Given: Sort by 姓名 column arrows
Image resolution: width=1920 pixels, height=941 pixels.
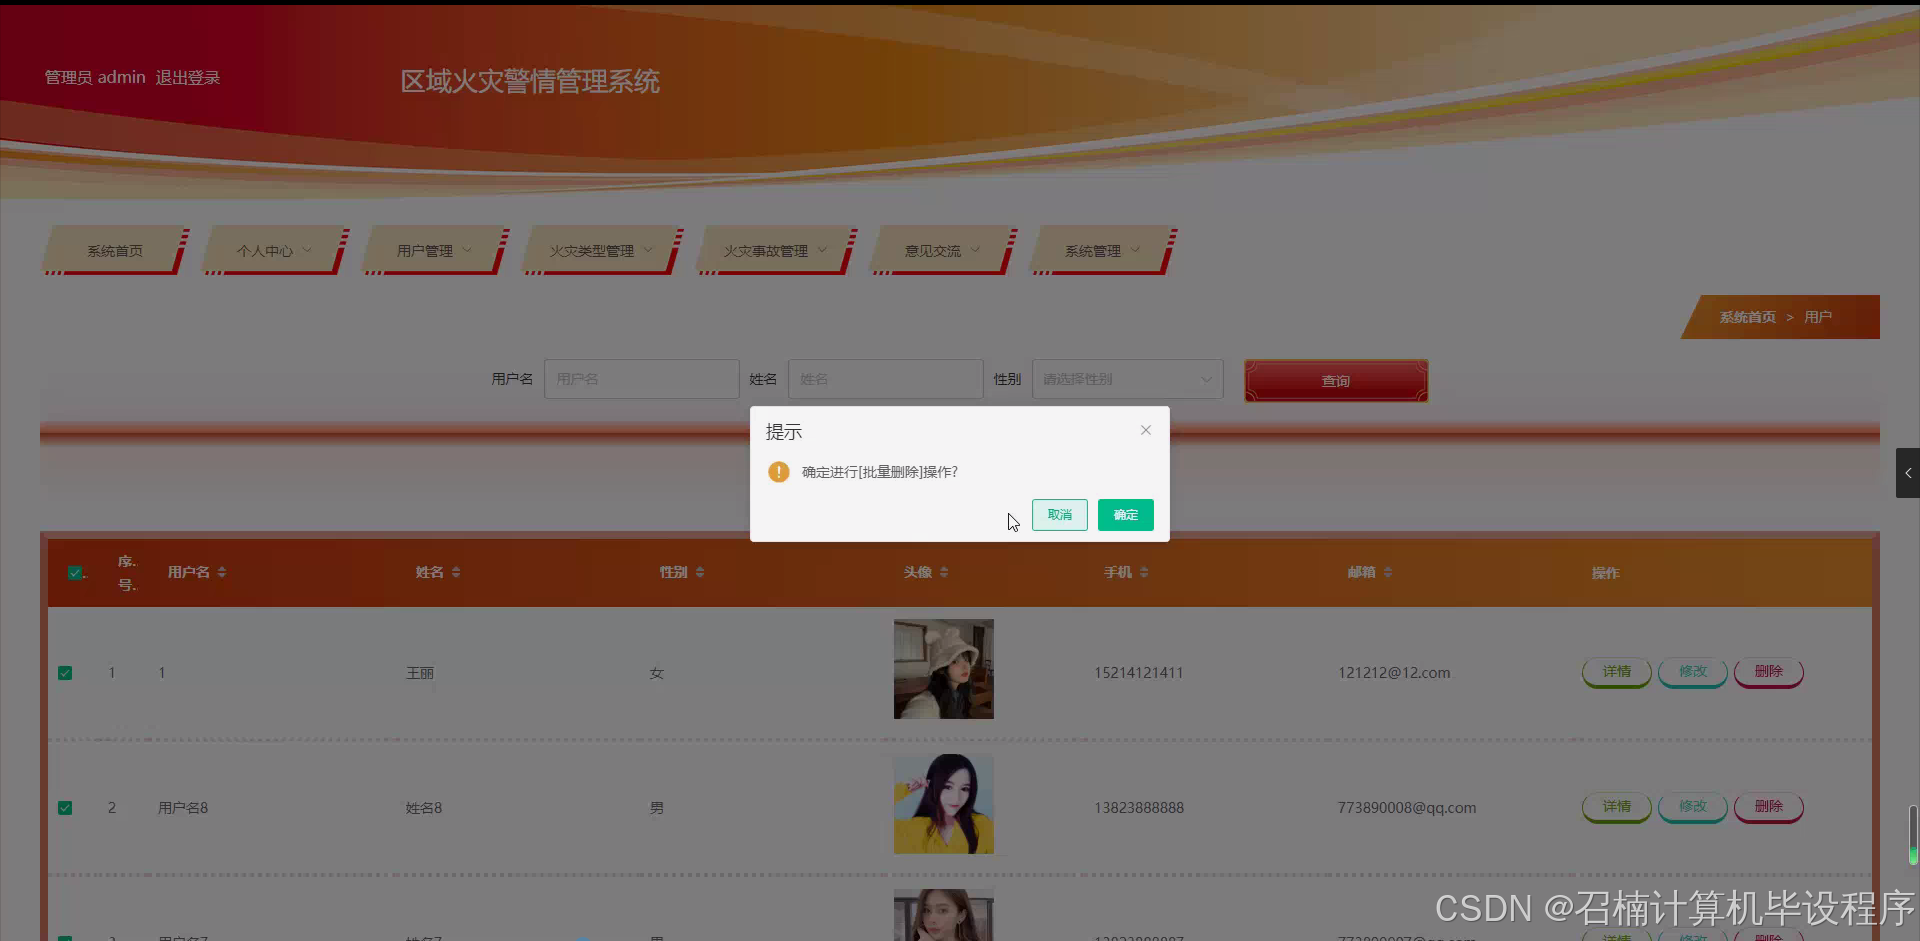Looking at the screenshot, I should click(x=456, y=572).
